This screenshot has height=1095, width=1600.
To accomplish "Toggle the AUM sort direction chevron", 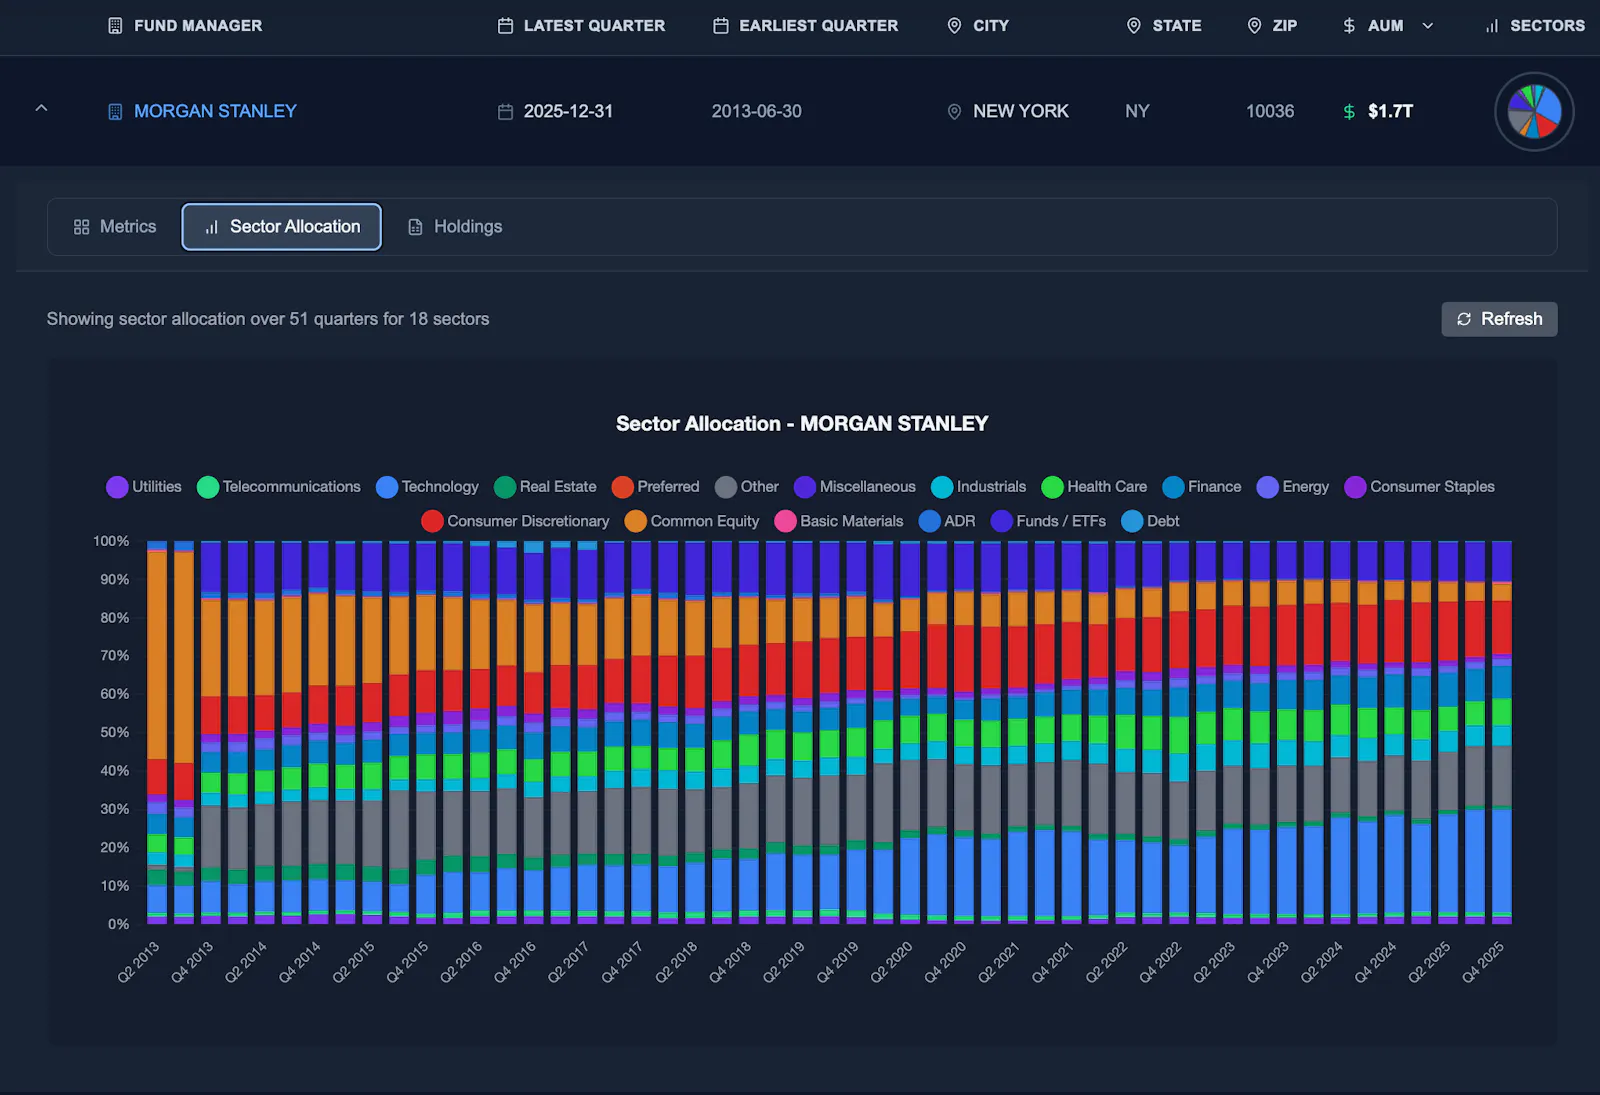I will [1428, 26].
